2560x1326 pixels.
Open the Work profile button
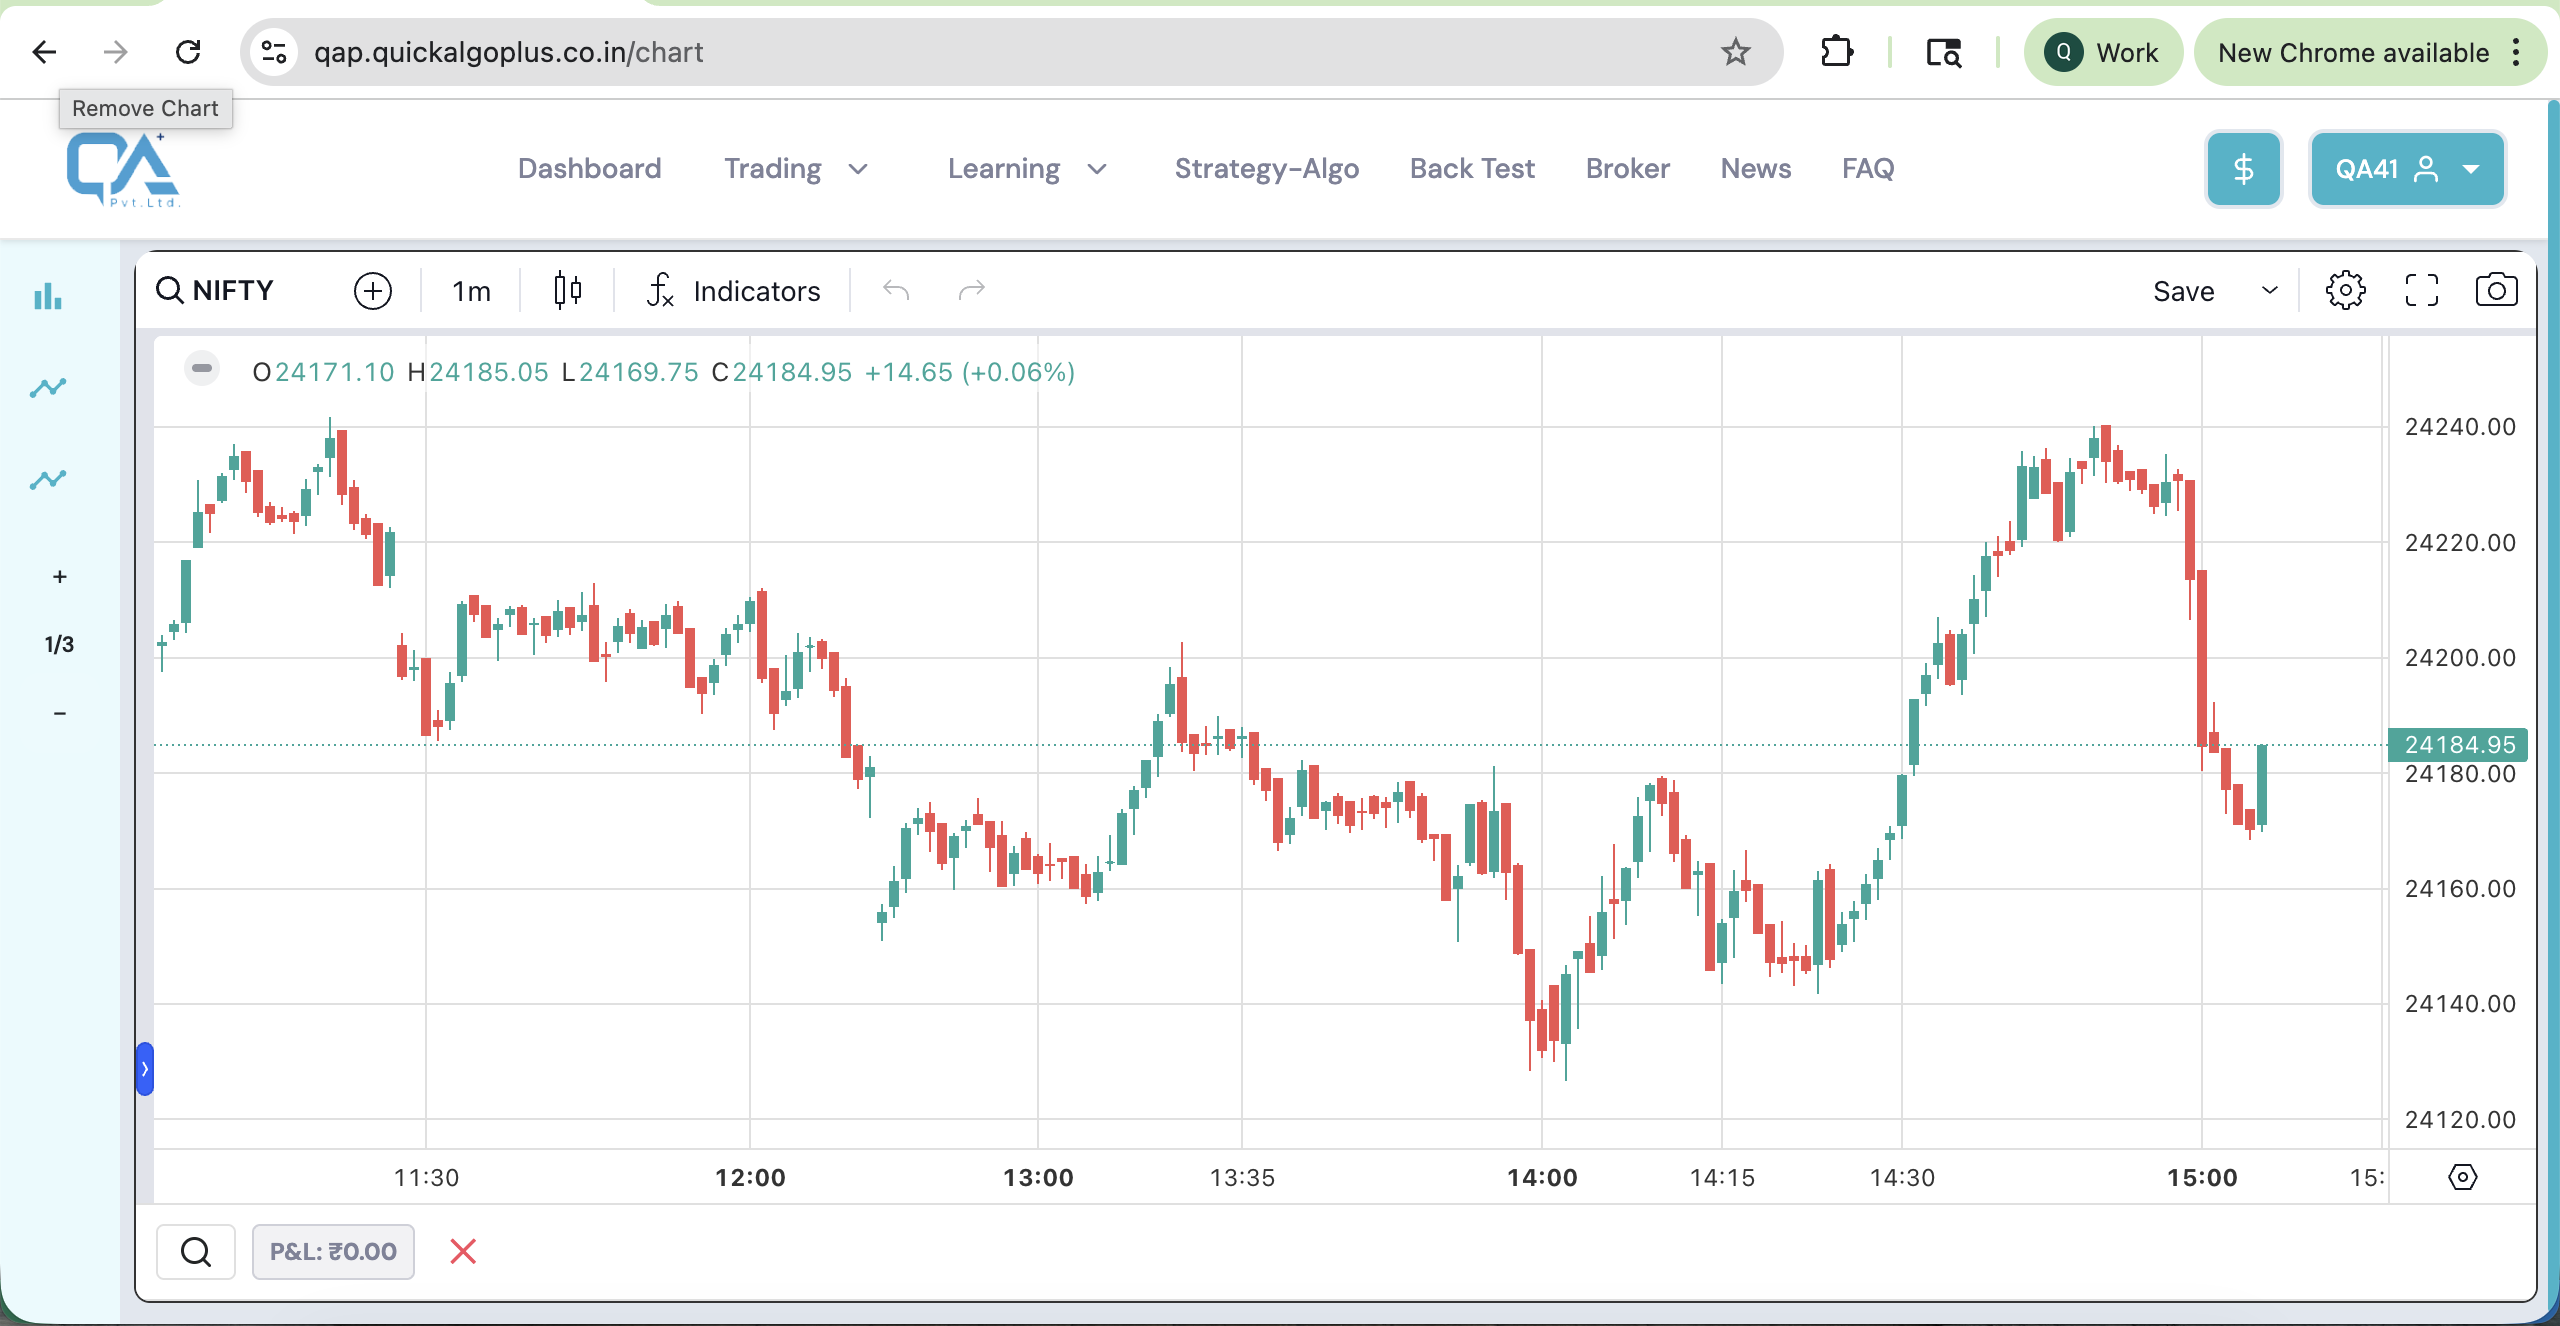(2103, 52)
